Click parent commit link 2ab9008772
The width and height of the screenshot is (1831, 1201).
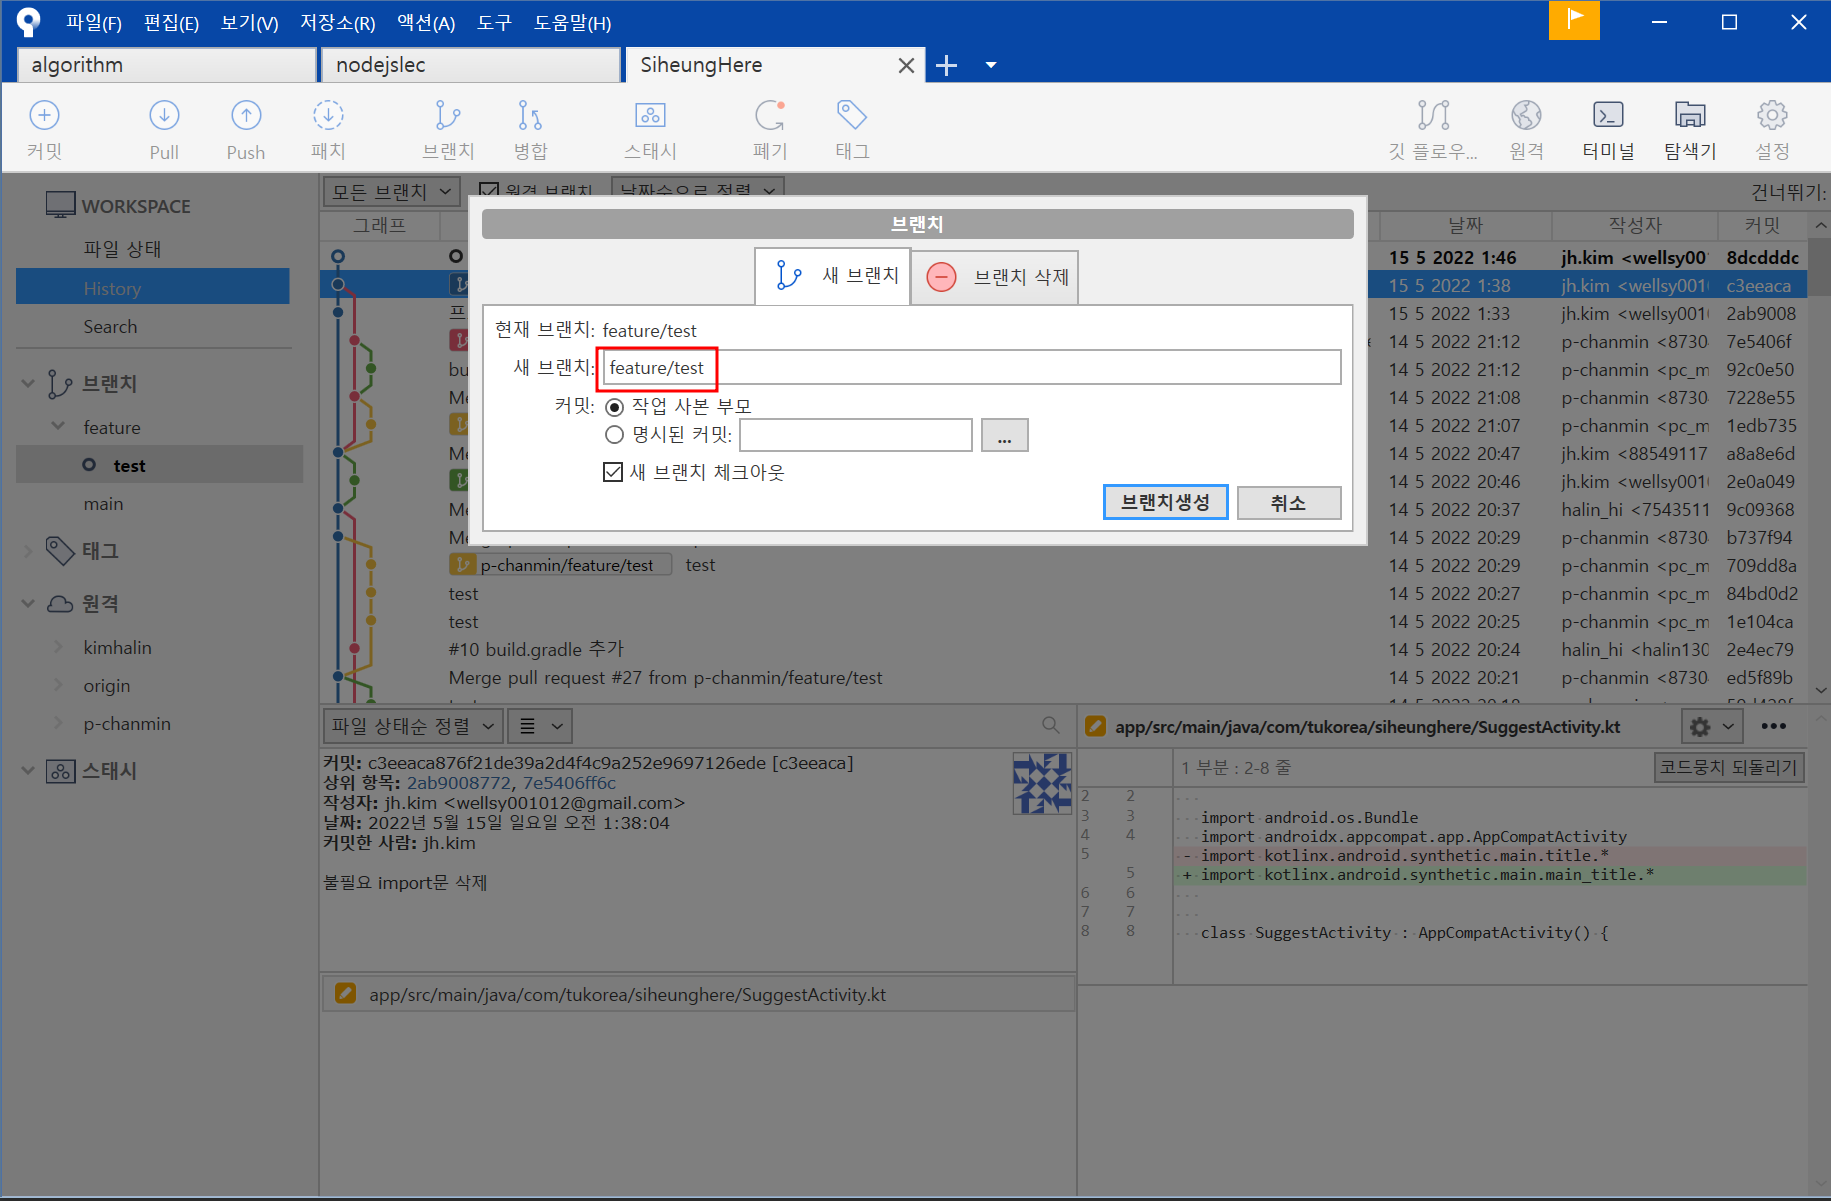coord(458,783)
